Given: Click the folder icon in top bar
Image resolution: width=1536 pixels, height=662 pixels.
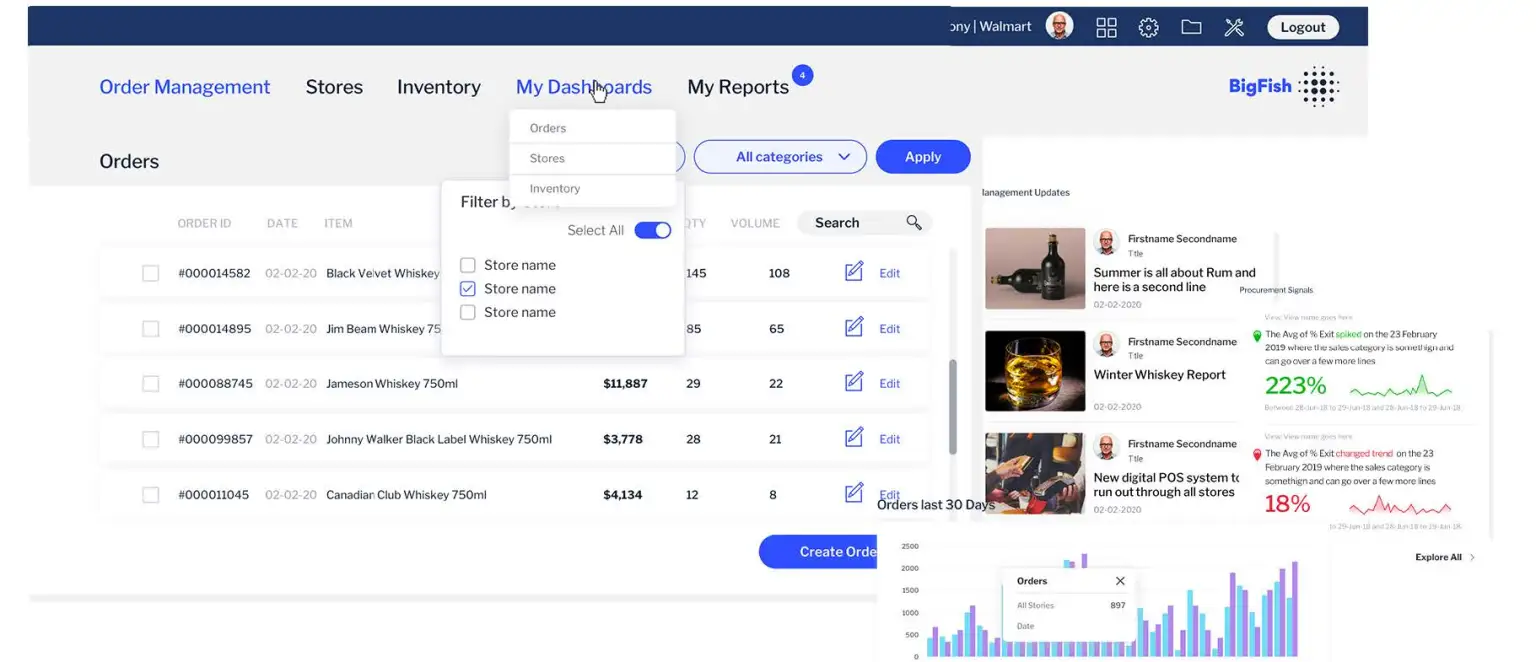Looking at the screenshot, I should (x=1191, y=28).
